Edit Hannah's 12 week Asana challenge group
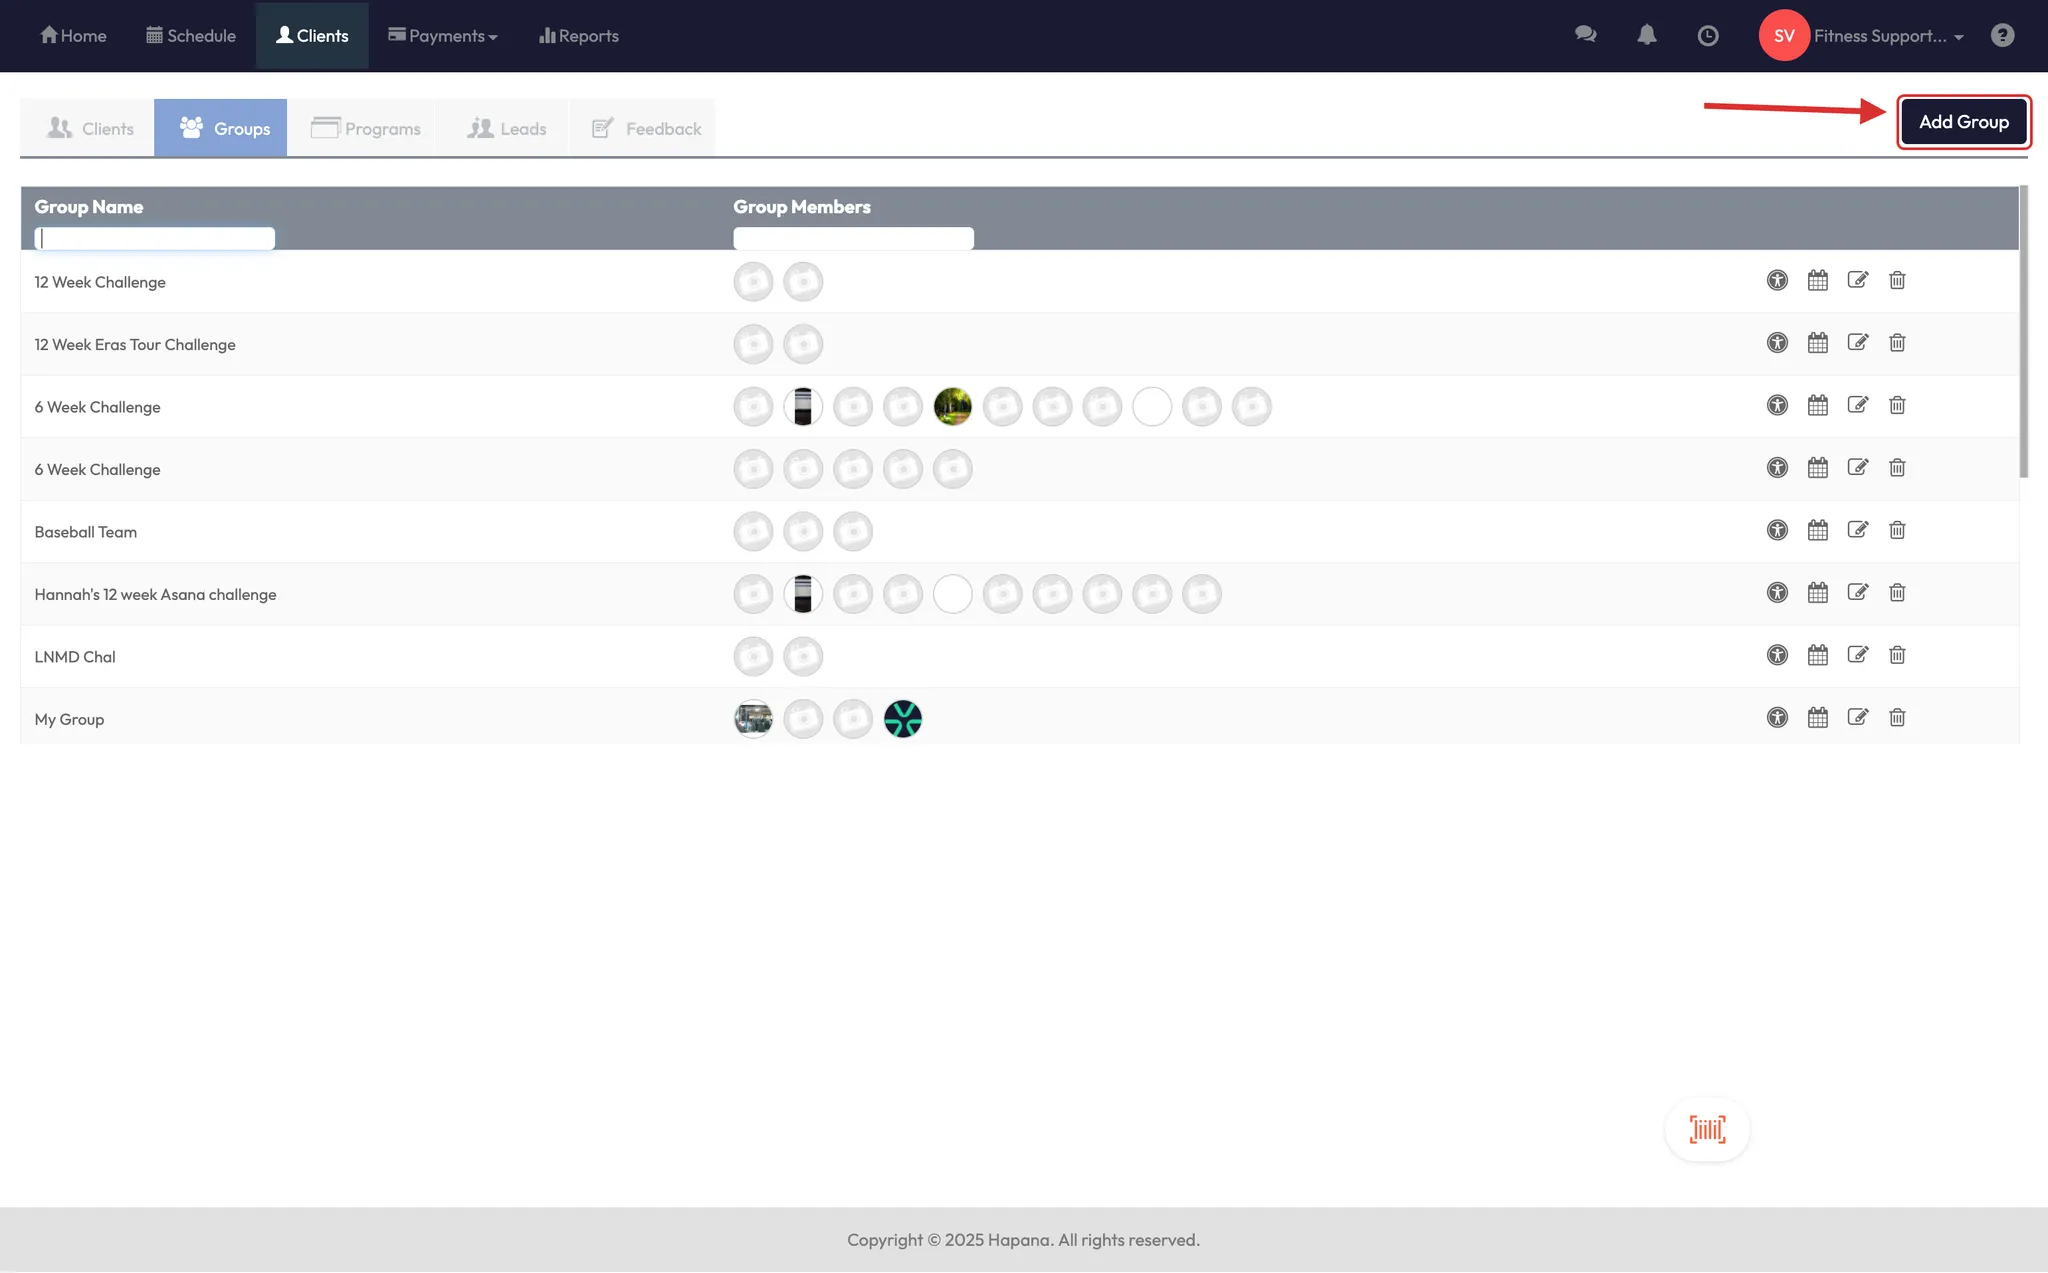 pyautogui.click(x=1857, y=592)
